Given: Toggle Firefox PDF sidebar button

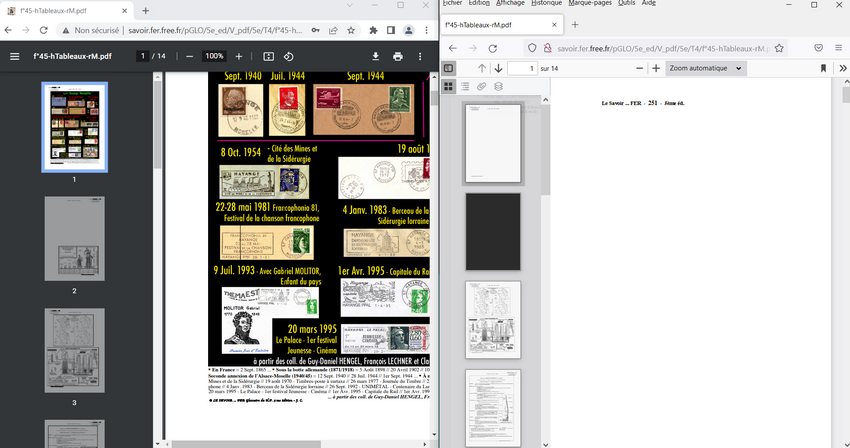Looking at the screenshot, I should pyautogui.click(x=448, y=68).
